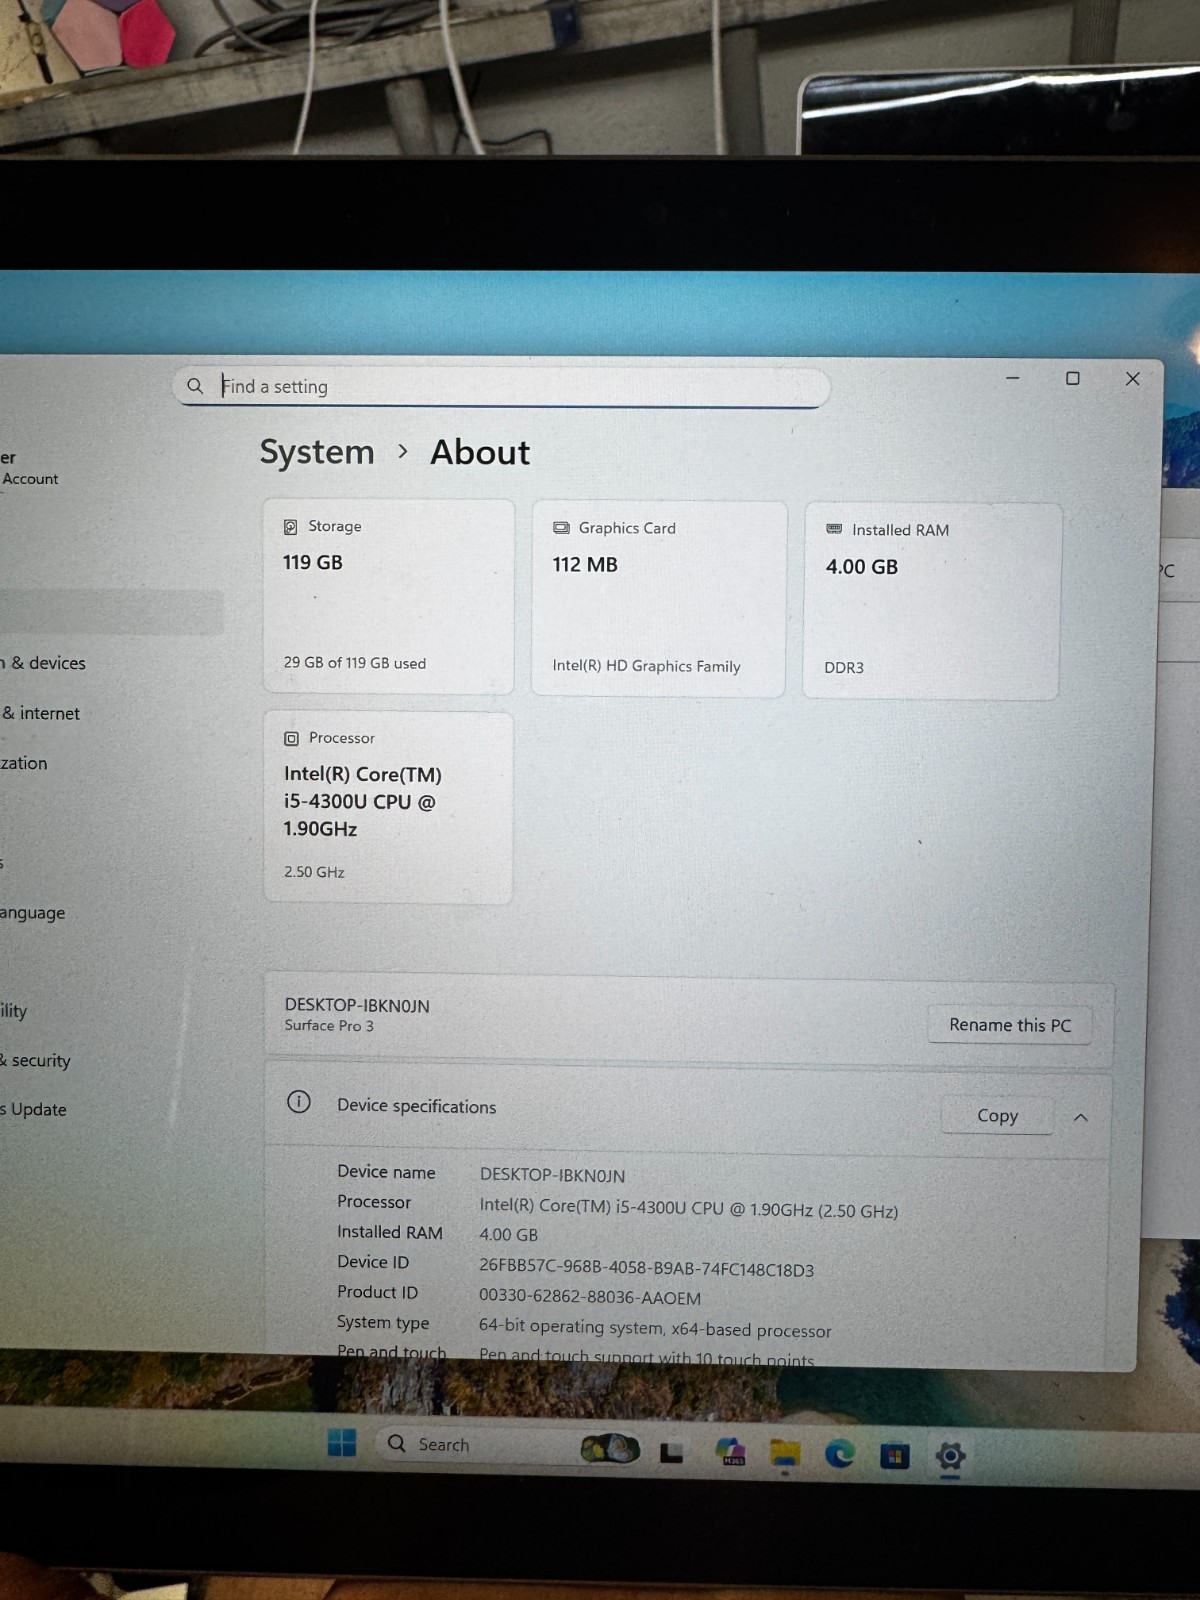Click the taskbar search magnifier icon
The width and height of the screenshot is (1200, 1600).
(397, 1443)
